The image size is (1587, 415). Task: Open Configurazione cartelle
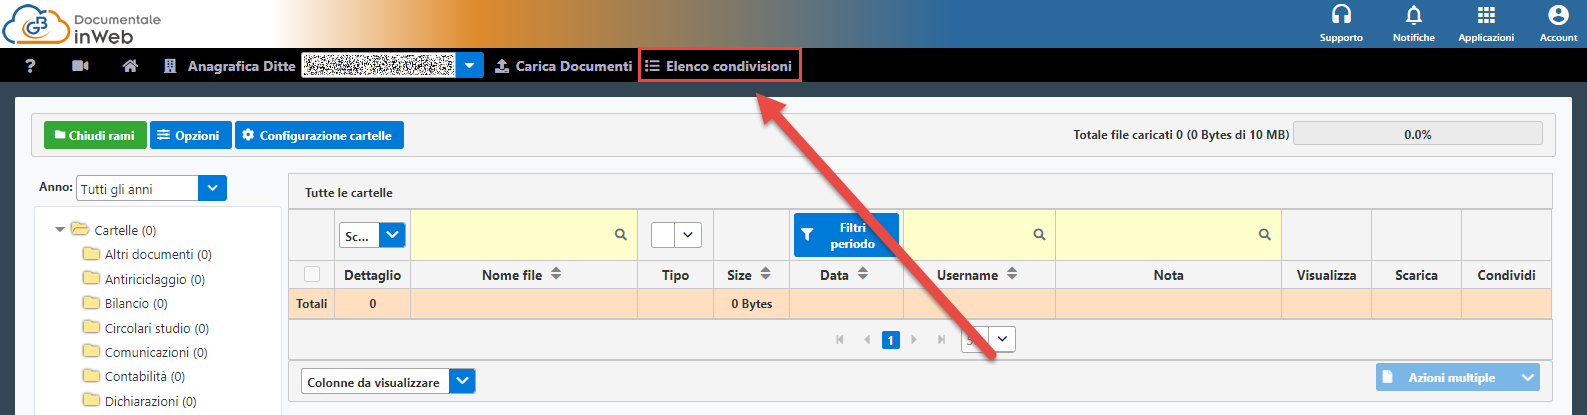pyautogui.click(x=319, y=135)
